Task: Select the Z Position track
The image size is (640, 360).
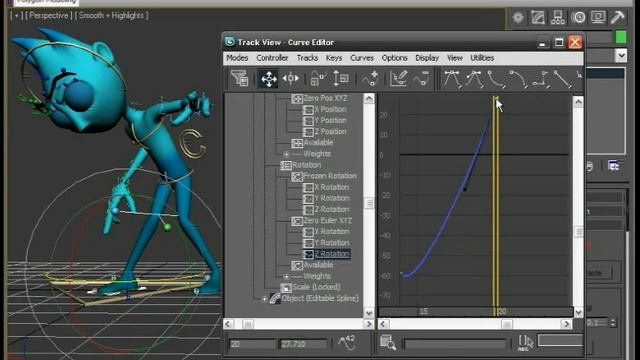Action: click(x=330, y=131)
